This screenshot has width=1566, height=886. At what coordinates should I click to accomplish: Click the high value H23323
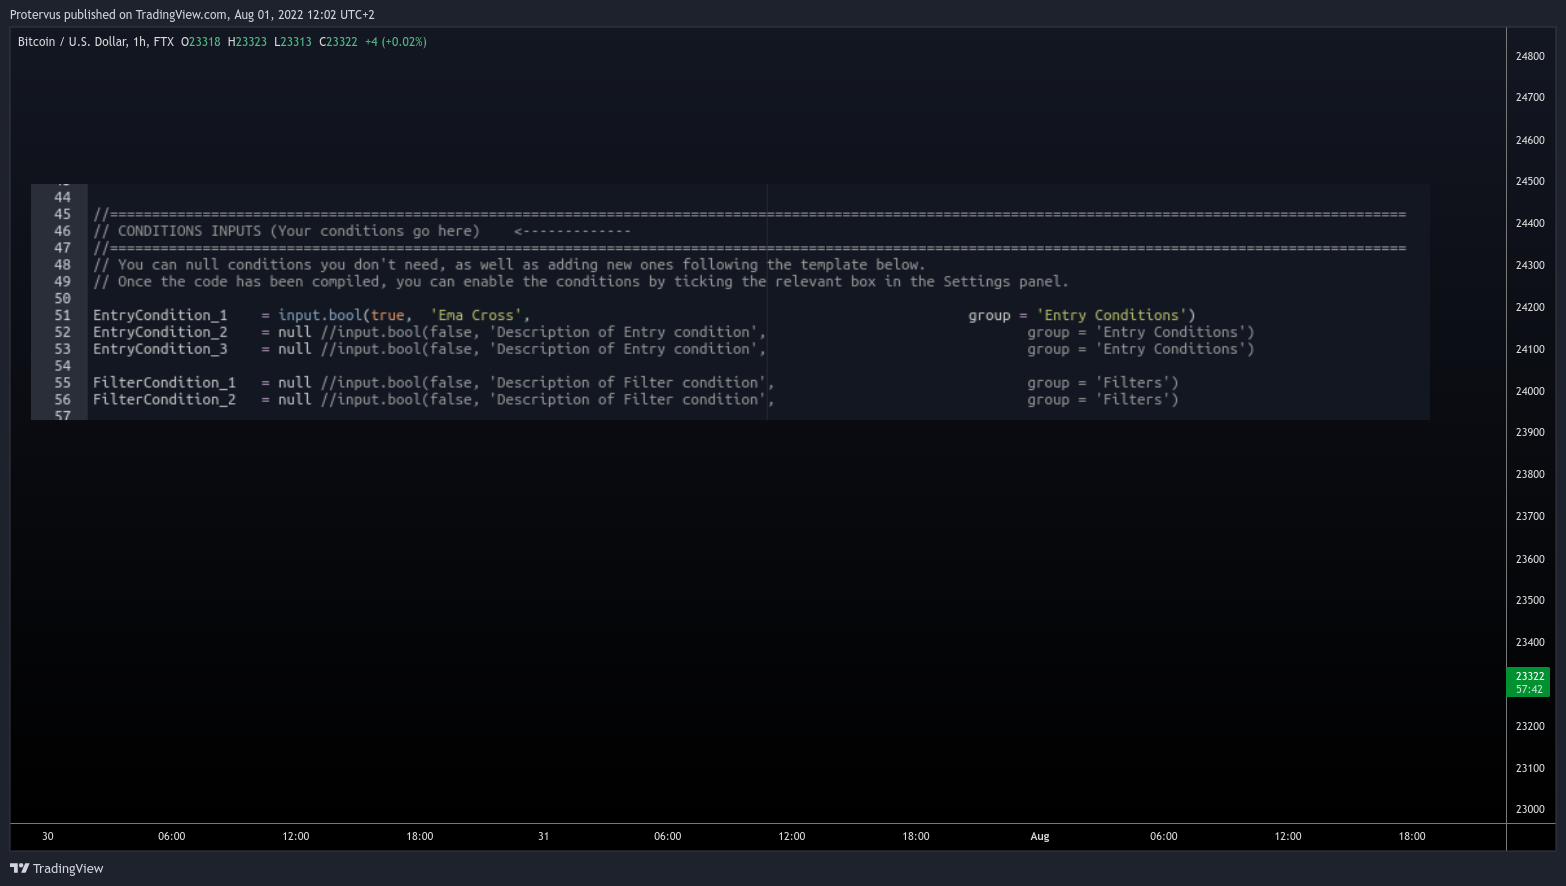pyautogui.click(x=247, y=42)
